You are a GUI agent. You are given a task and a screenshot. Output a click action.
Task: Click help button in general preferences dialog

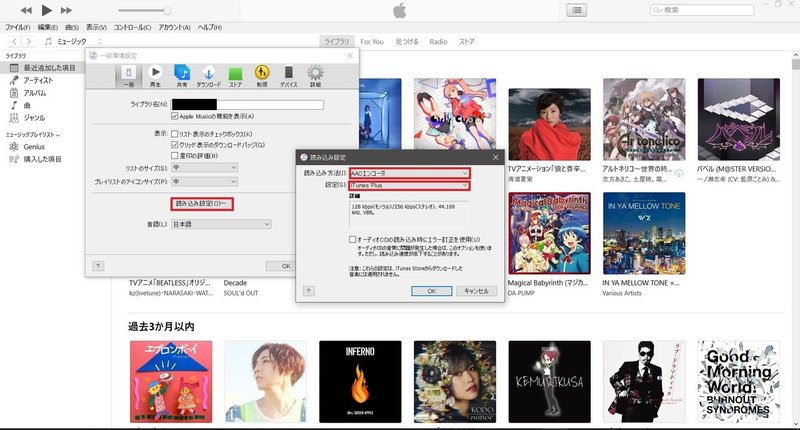point(98,266)
